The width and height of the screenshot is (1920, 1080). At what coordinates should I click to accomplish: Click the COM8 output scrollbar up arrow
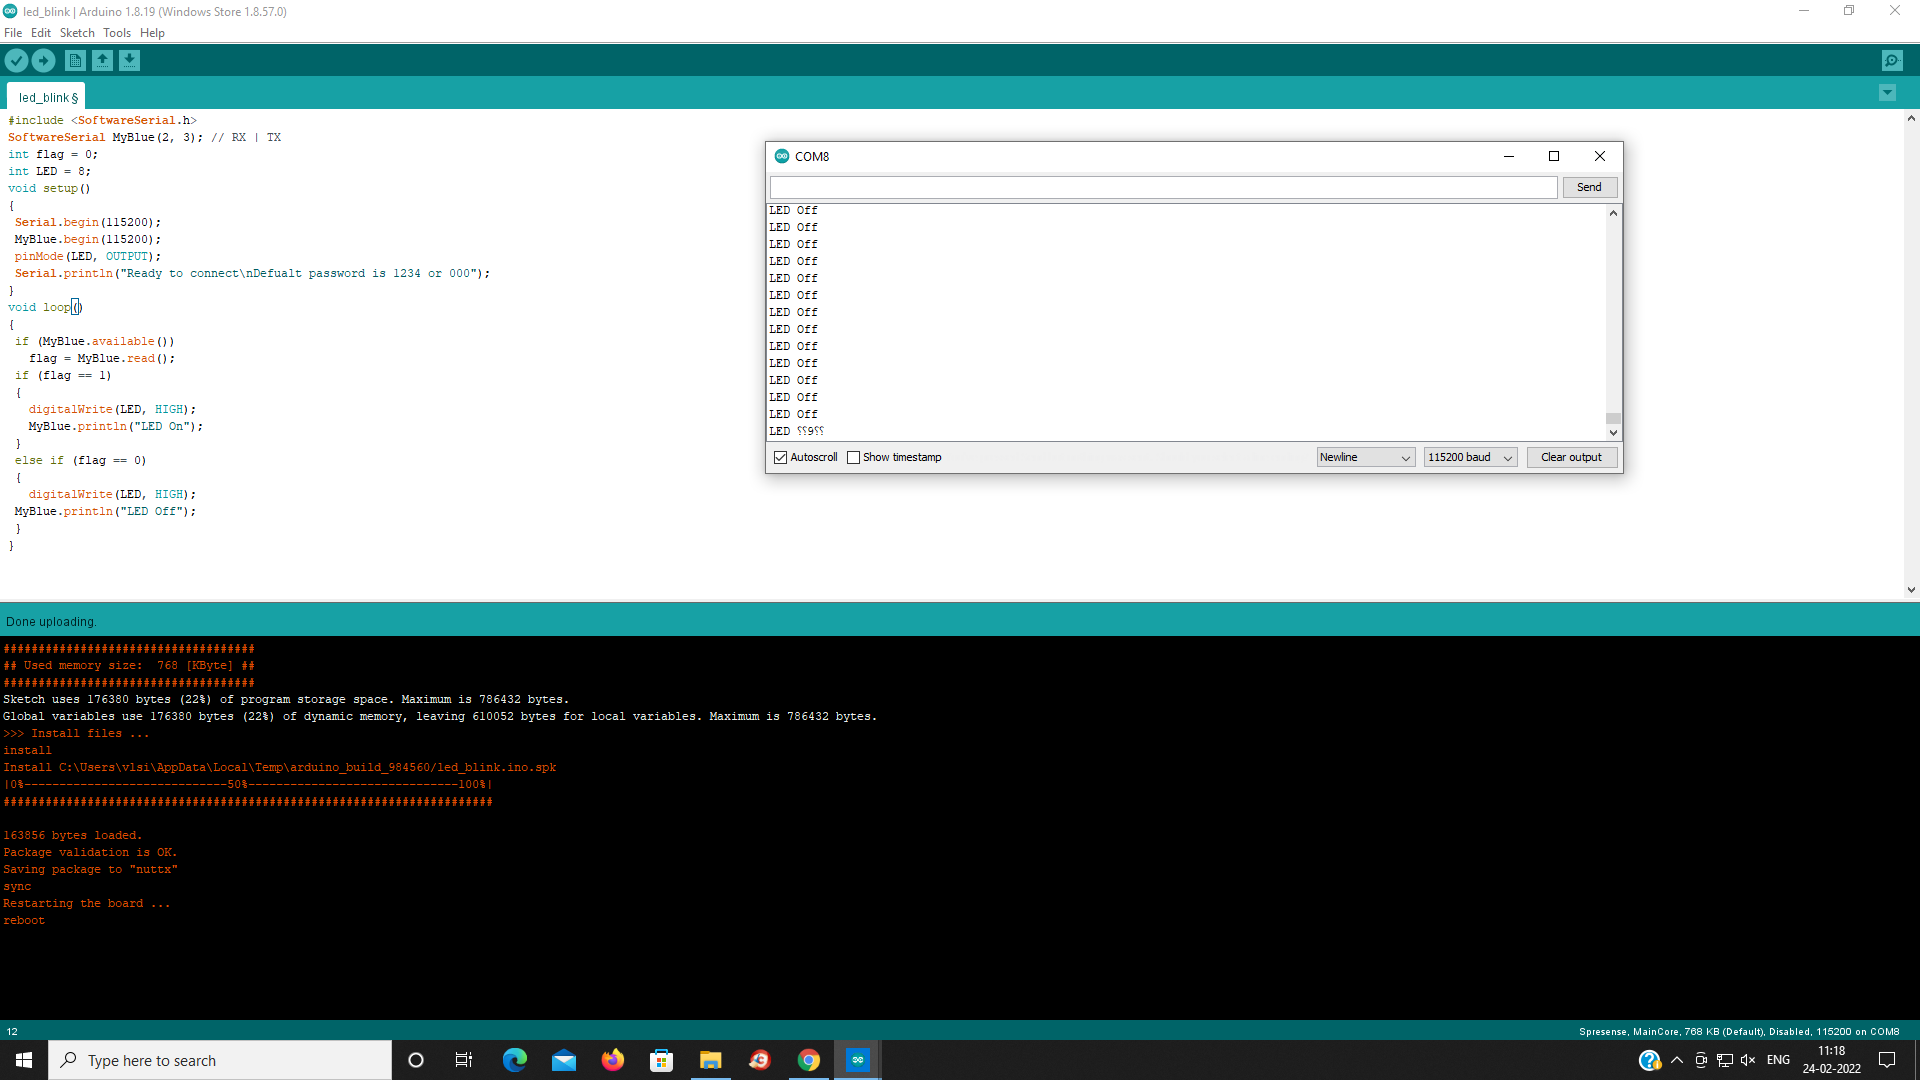1613,213
